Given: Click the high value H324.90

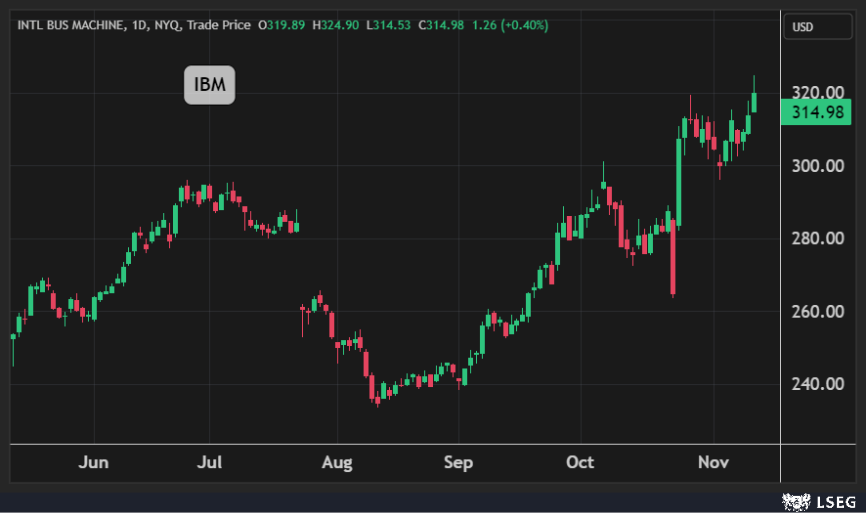Looking at the screenshot, I should click(x=337, y=25).
